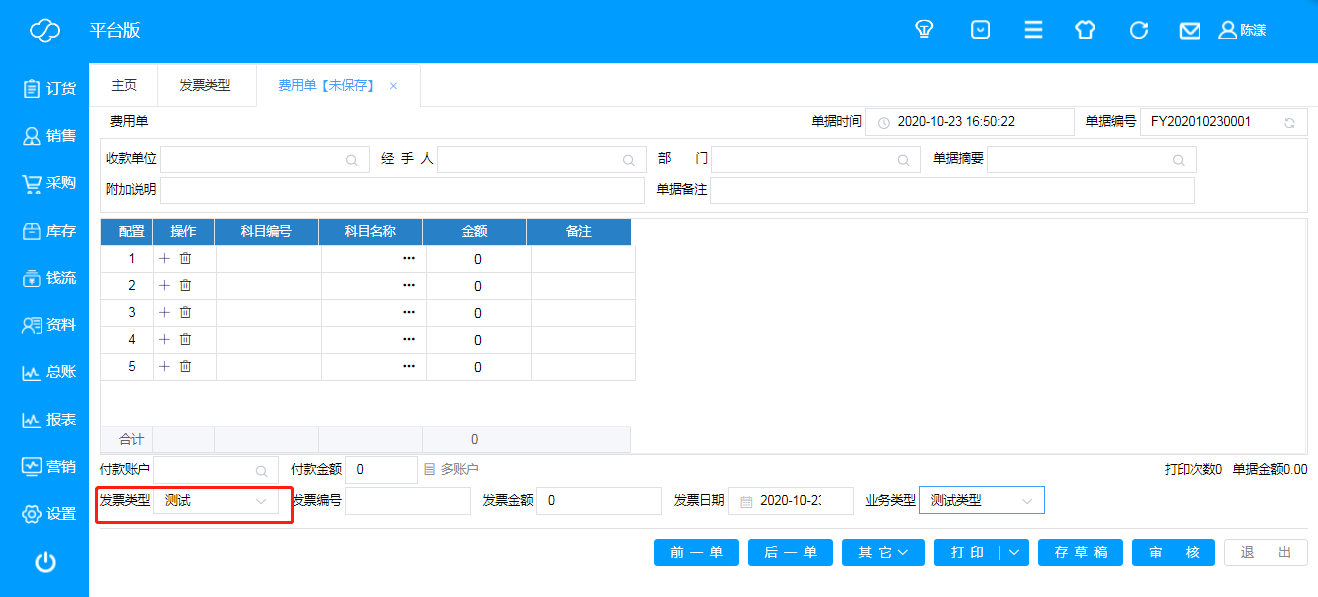Open the hamburger list icon in header
Viewport: 1318px width, 597px height.
tap(1033, 30)
